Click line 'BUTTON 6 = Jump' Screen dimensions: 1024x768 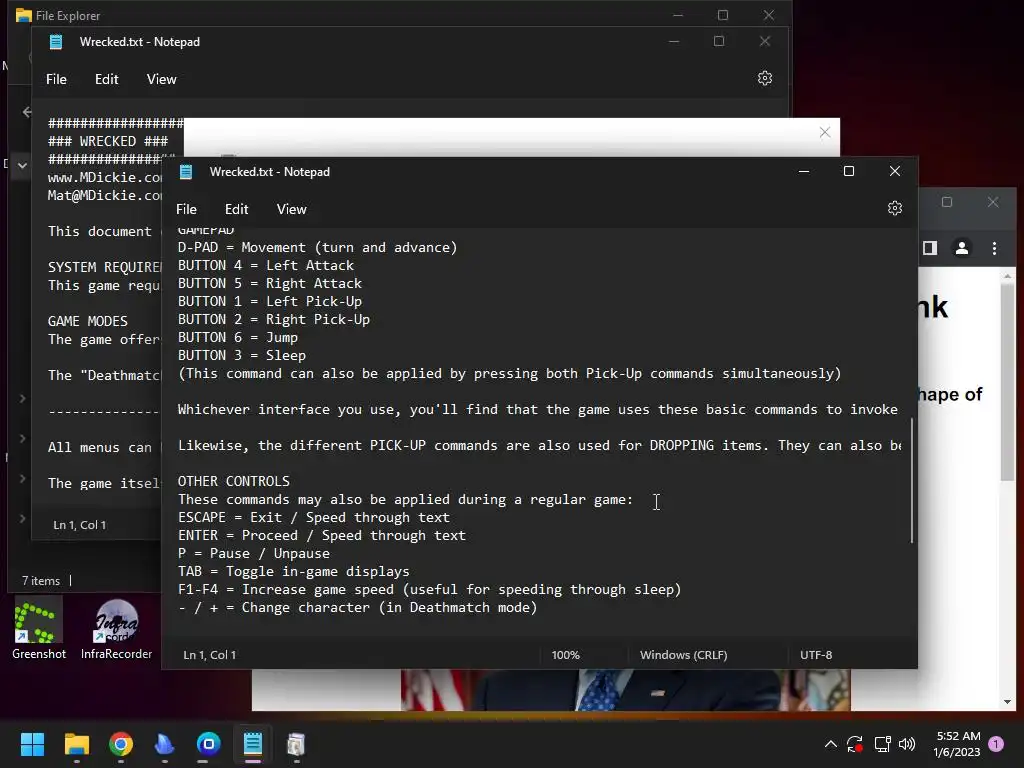(x=238, y=338)
